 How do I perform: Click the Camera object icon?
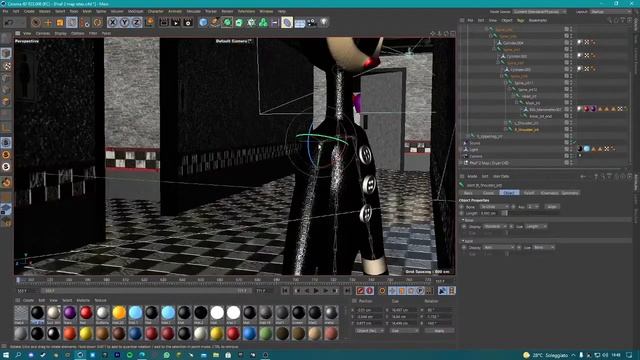[x=312, y=23]
